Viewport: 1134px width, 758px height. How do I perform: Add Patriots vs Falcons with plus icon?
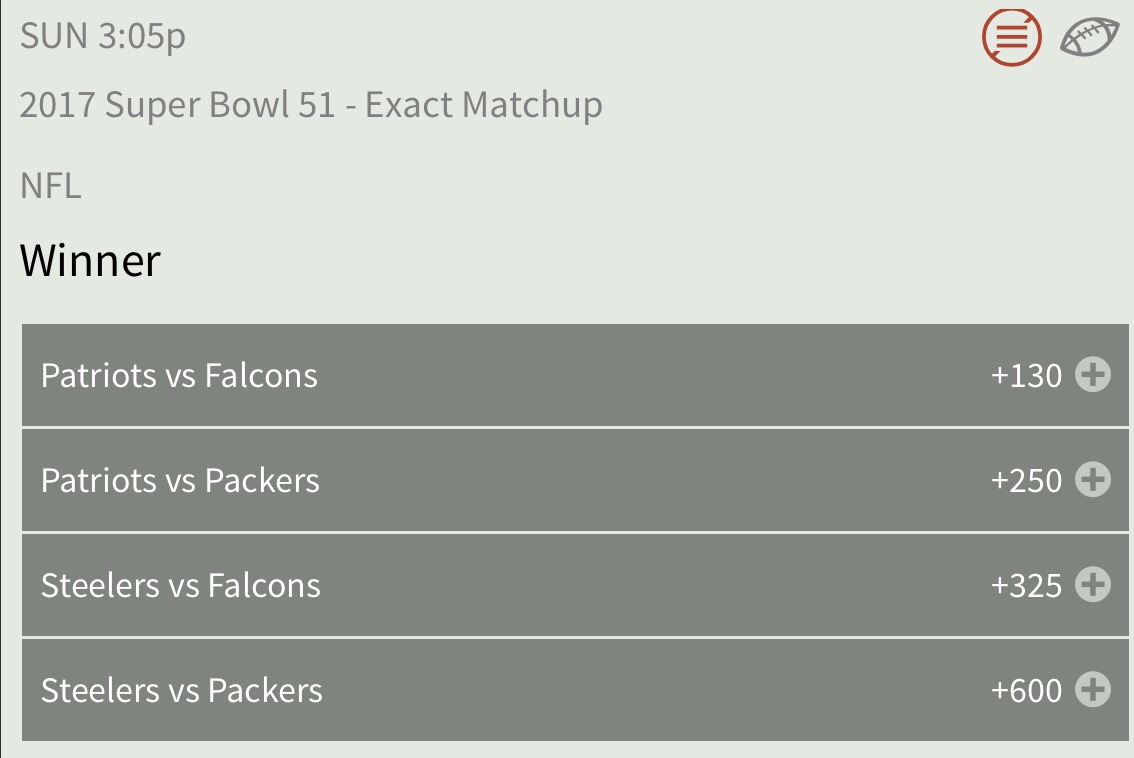[1092, 375]
